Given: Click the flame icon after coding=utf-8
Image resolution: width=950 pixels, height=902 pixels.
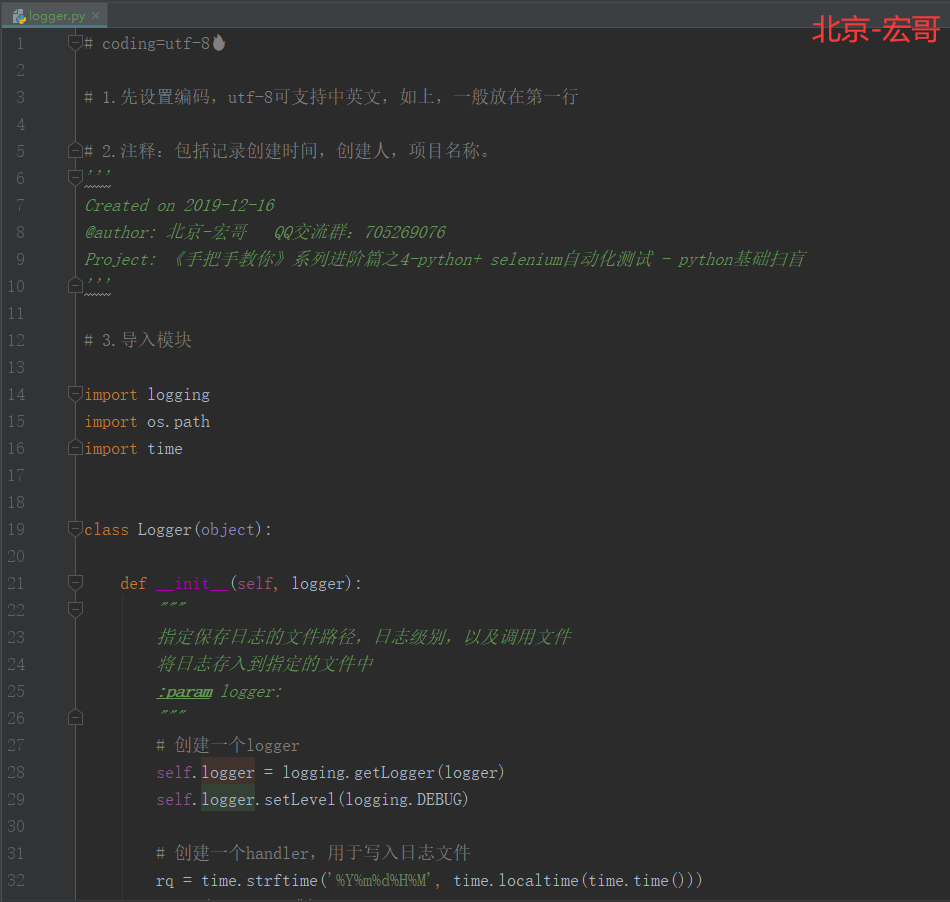Looking at the screenshot, I should pyautogui.click(x=219, y=43).
